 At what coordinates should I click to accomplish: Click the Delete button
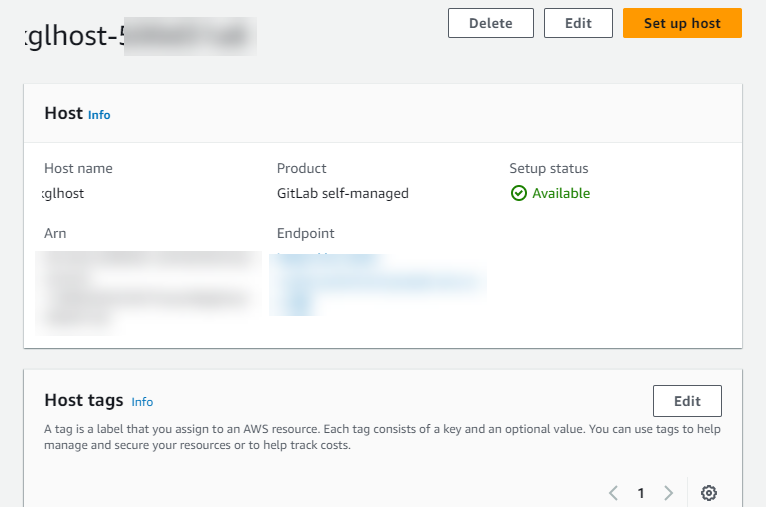(490, 23)
